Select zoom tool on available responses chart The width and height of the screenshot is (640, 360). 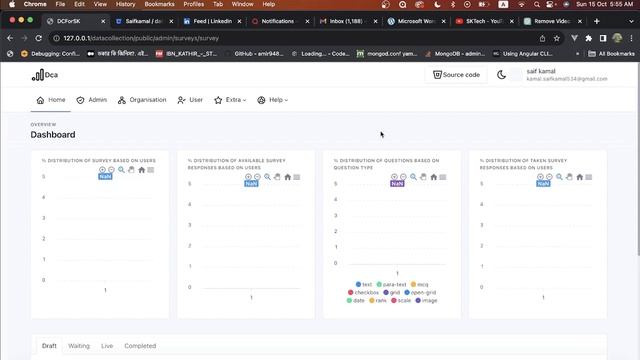[267, 177]
